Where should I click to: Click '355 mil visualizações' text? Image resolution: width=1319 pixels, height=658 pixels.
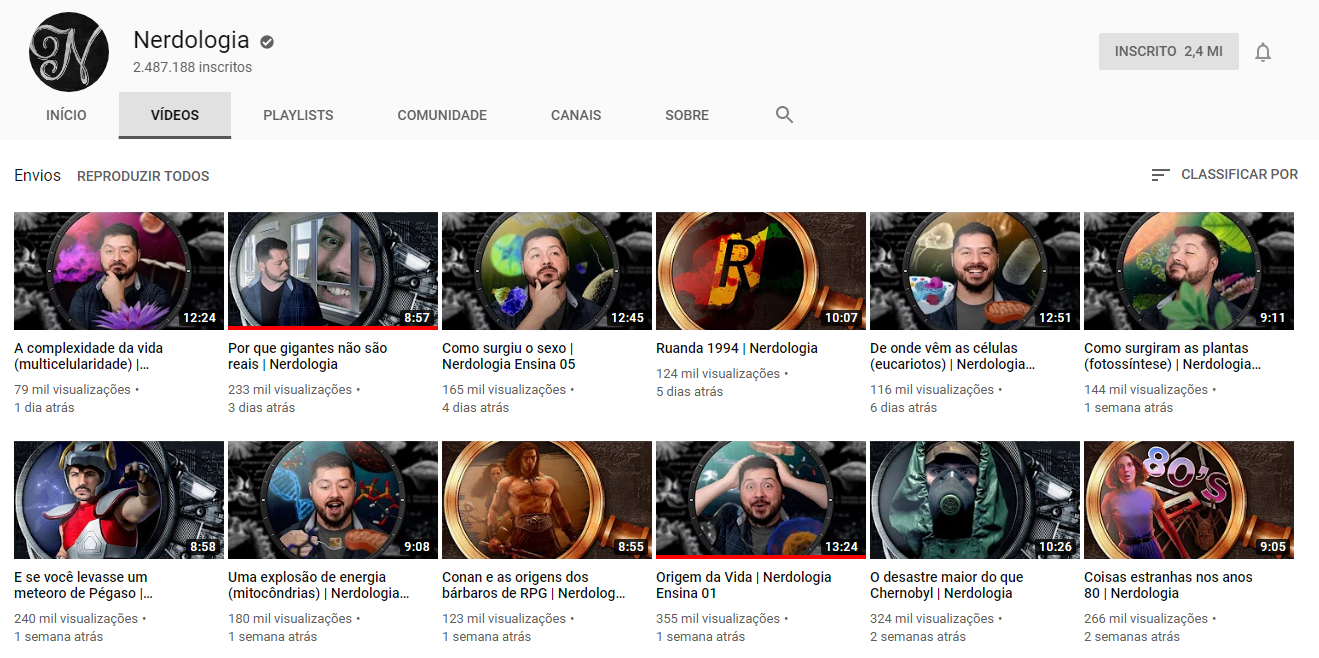pyautogui.click(x=718, y=618)
